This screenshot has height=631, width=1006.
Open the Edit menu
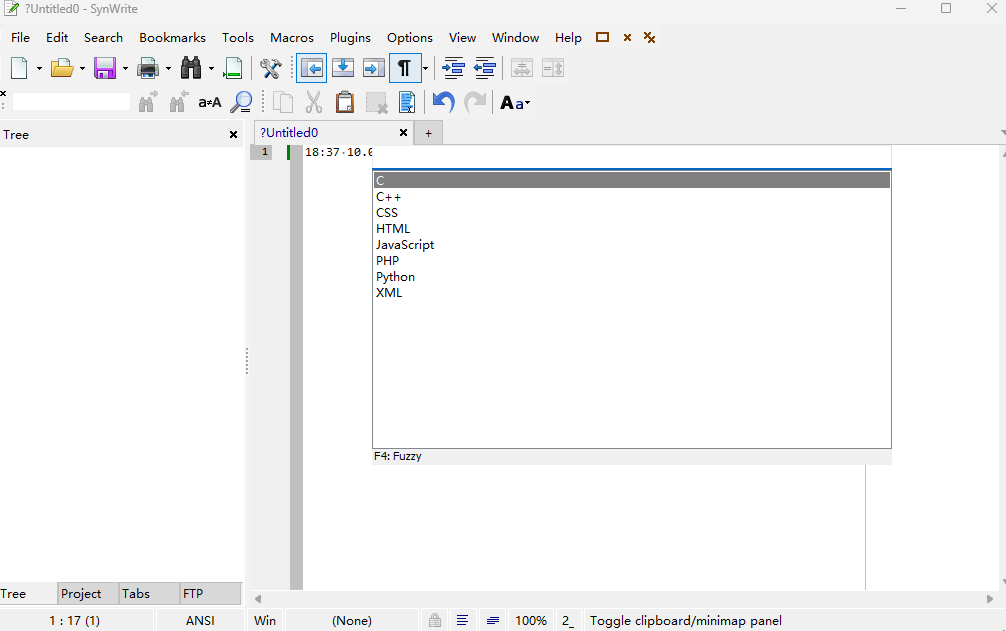(57, 38)
